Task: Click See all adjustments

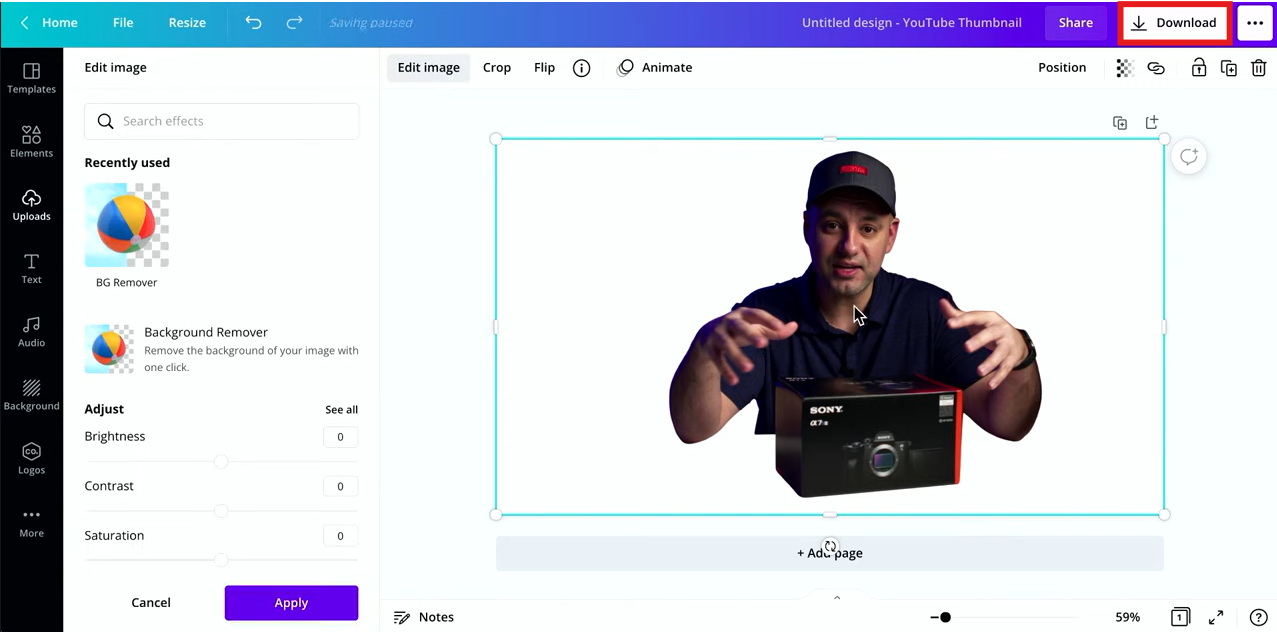Action: point(341,409)
